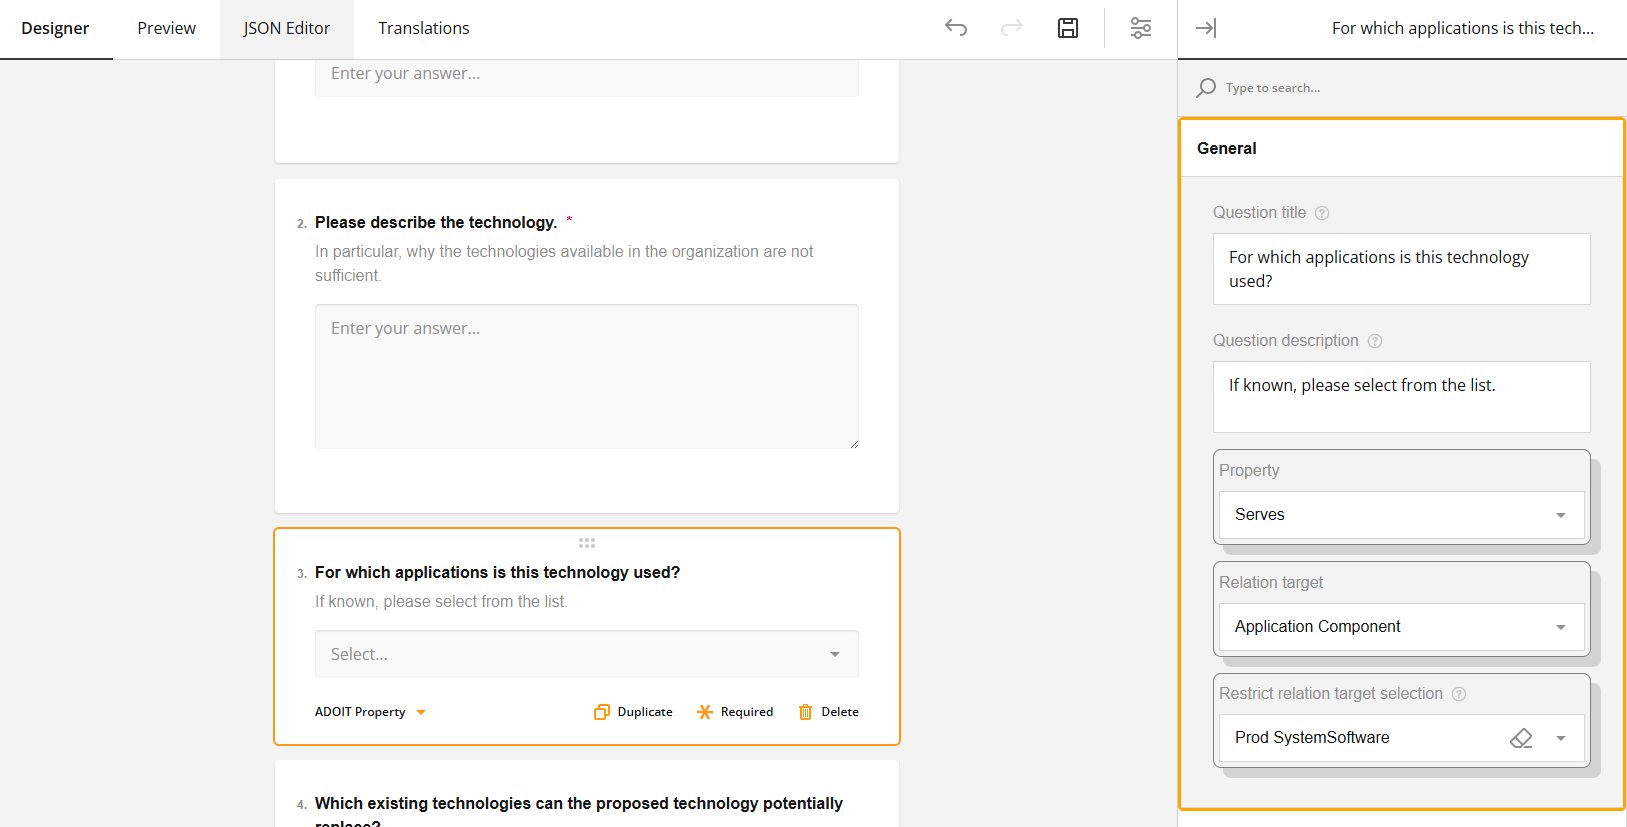Expand Relation target Application Component dropdown

[1401, 627]
